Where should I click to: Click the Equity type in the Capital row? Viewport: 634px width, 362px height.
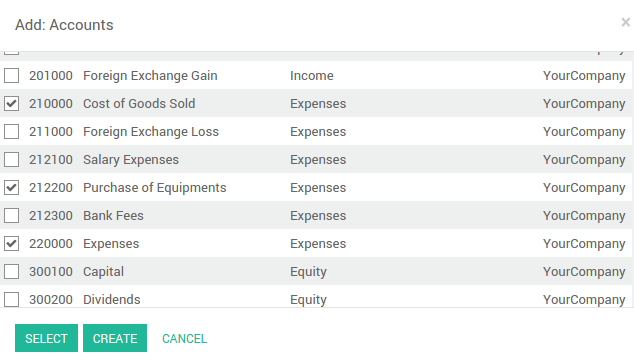pos(308,272)
